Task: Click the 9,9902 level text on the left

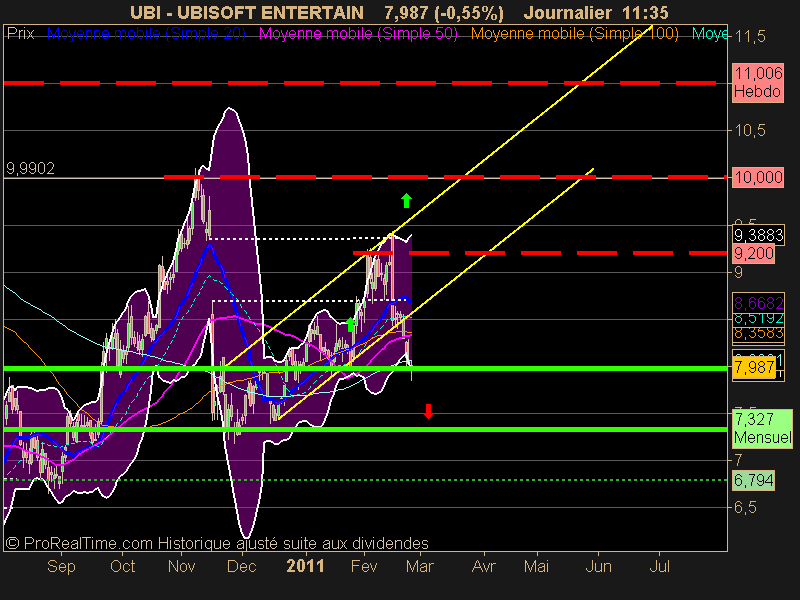Action: 30,168
